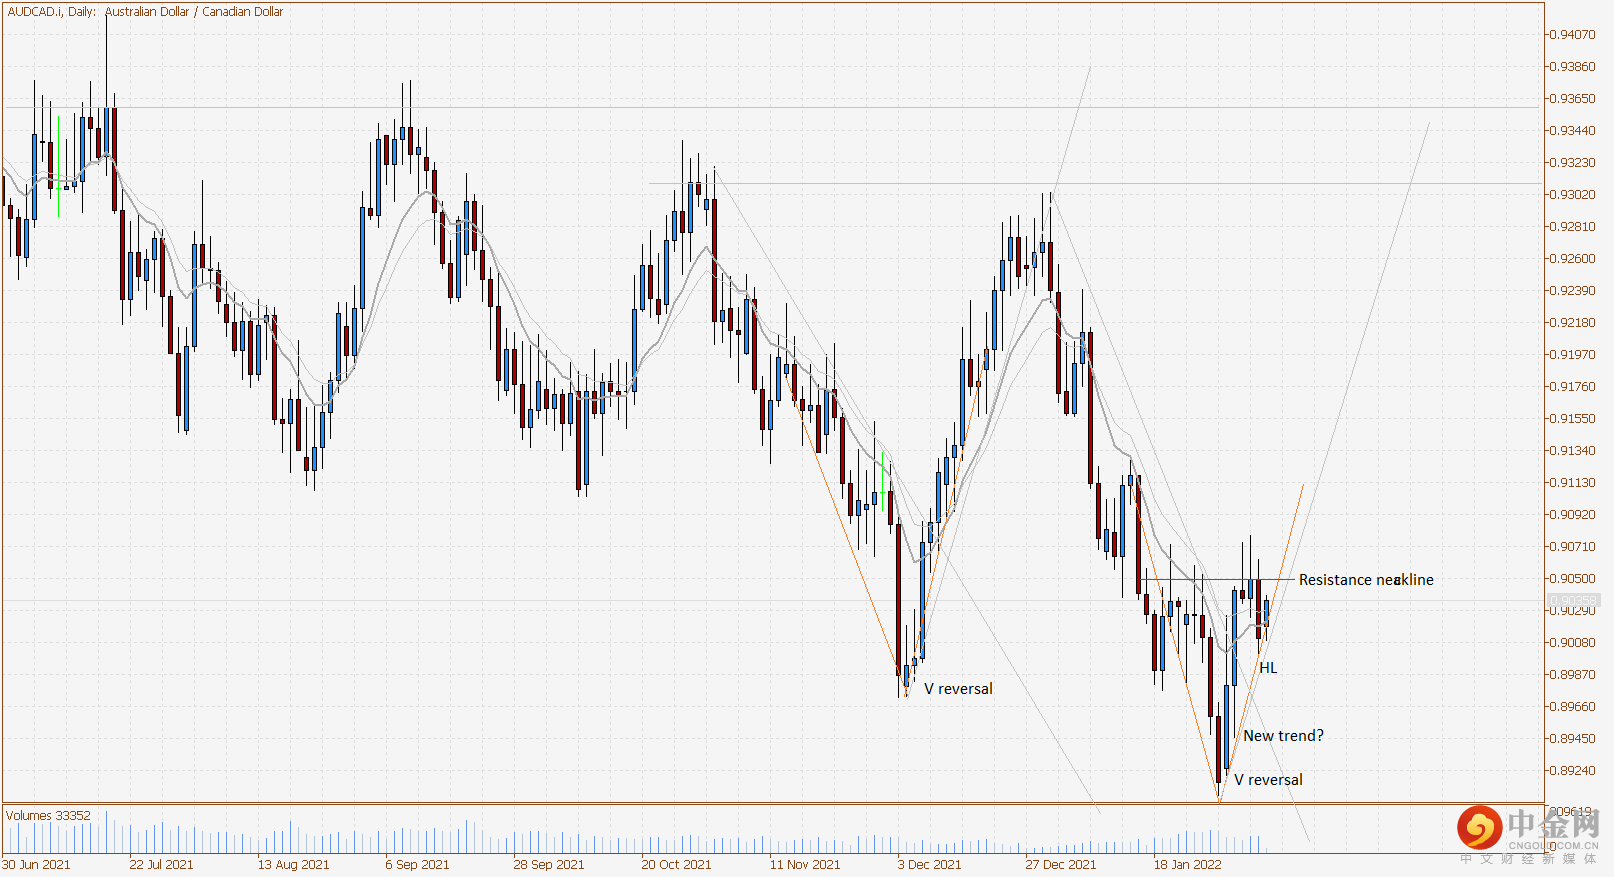1614x877 pixels.
Task: Click the 0.92390 price axis value
Action: [x=1572, y=291]
